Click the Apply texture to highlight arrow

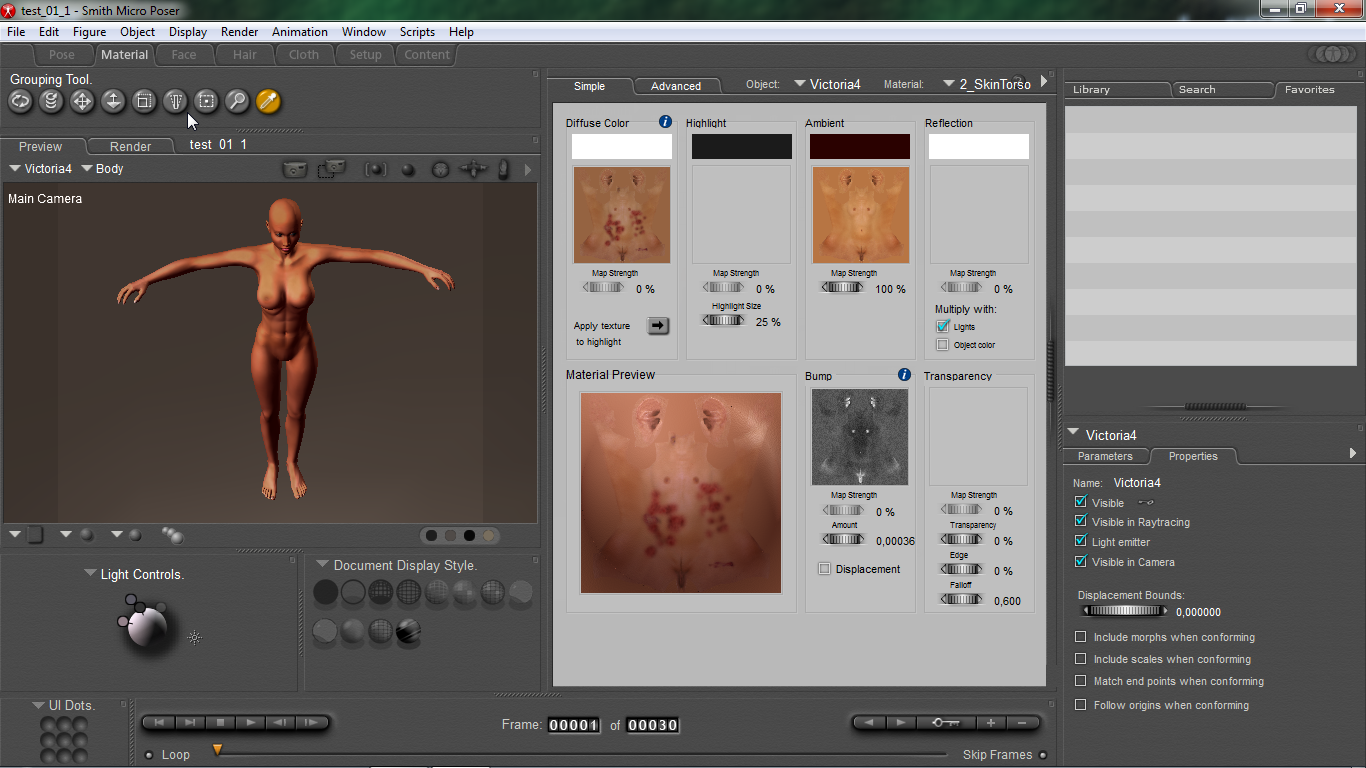[657, 326]
